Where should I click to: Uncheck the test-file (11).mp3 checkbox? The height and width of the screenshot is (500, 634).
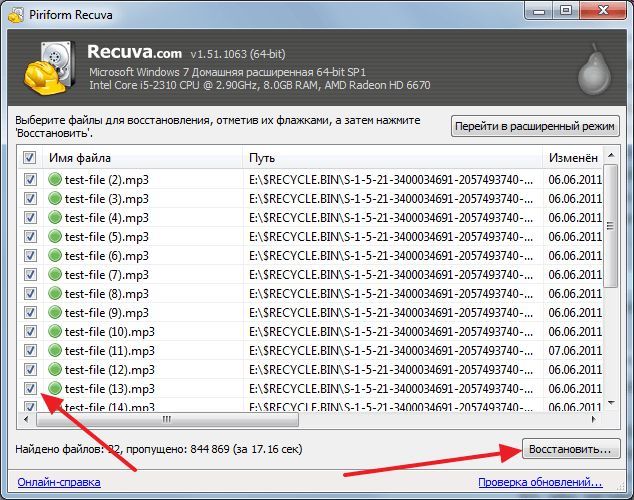tap(30, 350)
